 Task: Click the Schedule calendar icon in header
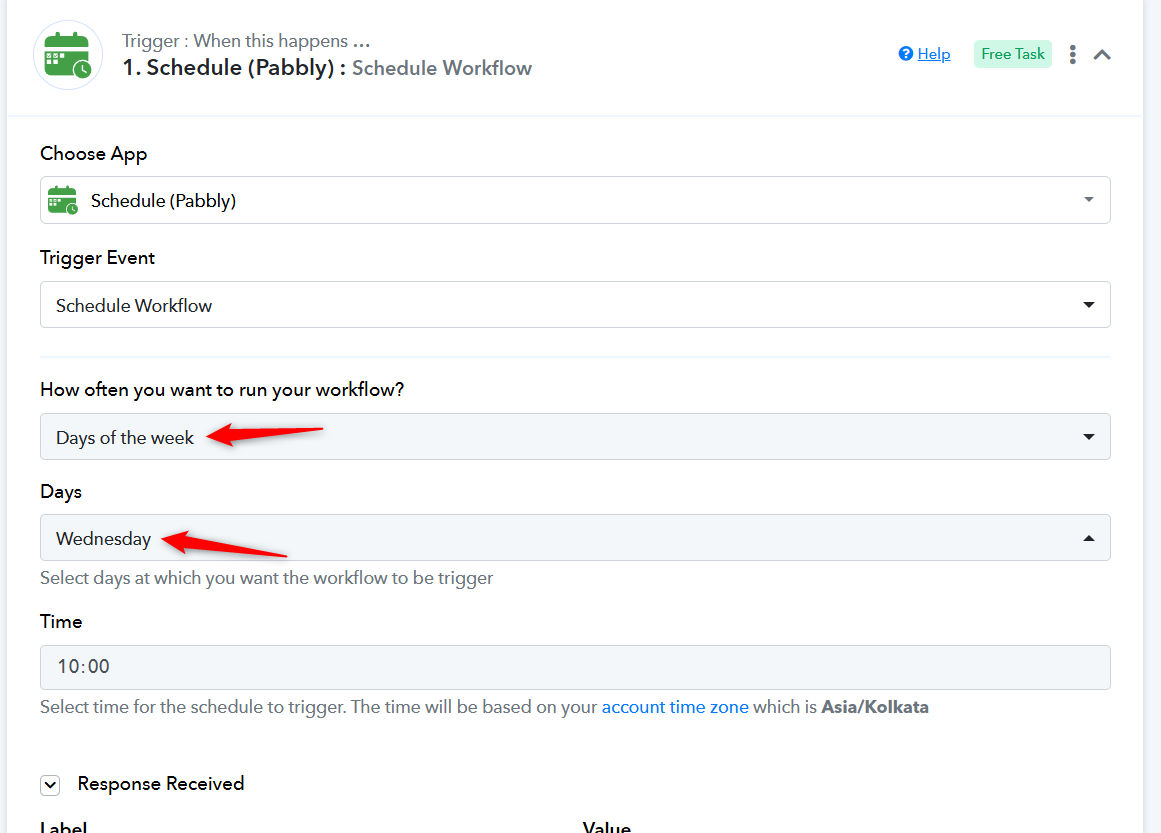(68, 55)
